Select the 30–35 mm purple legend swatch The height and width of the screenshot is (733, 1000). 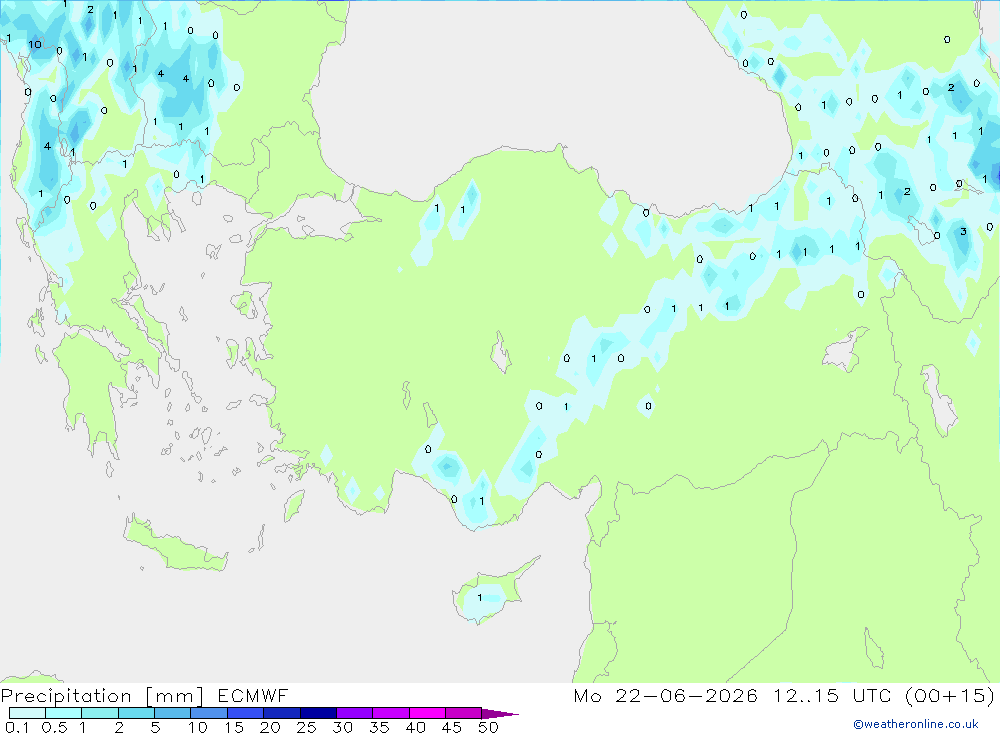(x=354, y=713)
